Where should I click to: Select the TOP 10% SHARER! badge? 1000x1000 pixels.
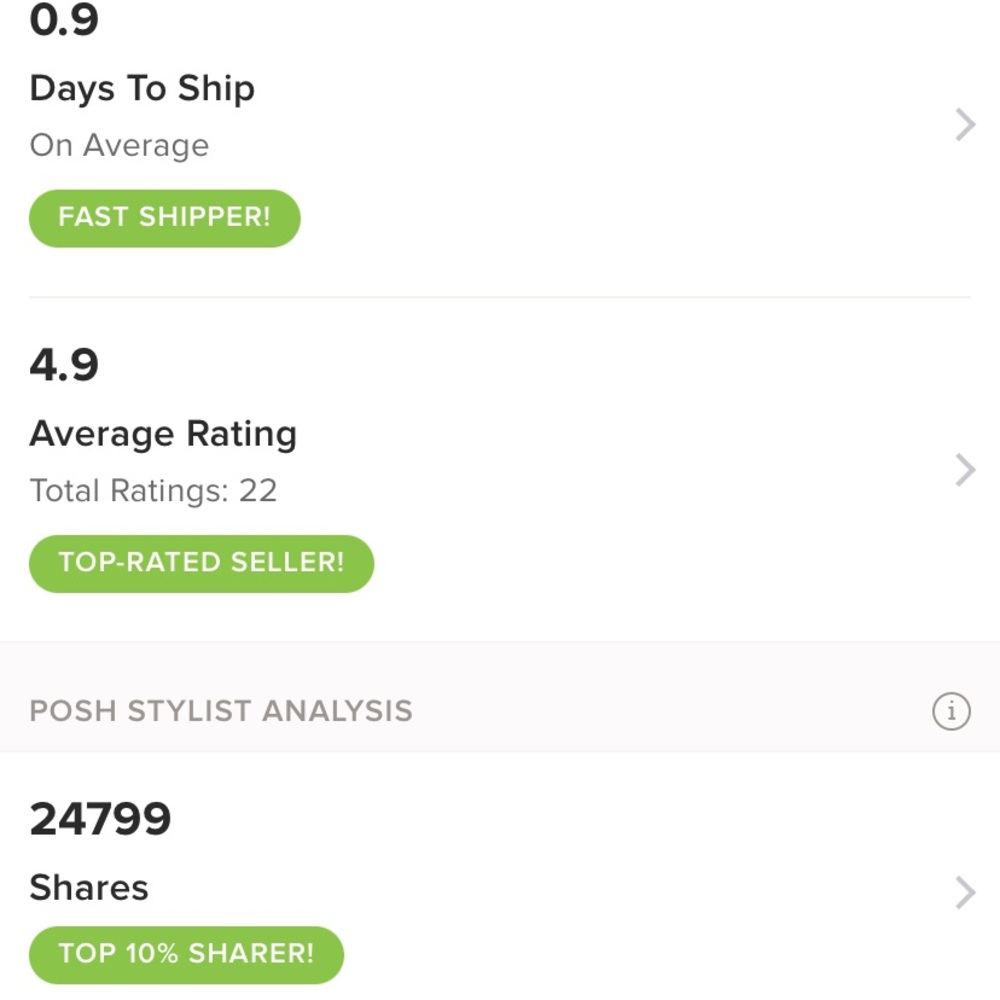186,954
